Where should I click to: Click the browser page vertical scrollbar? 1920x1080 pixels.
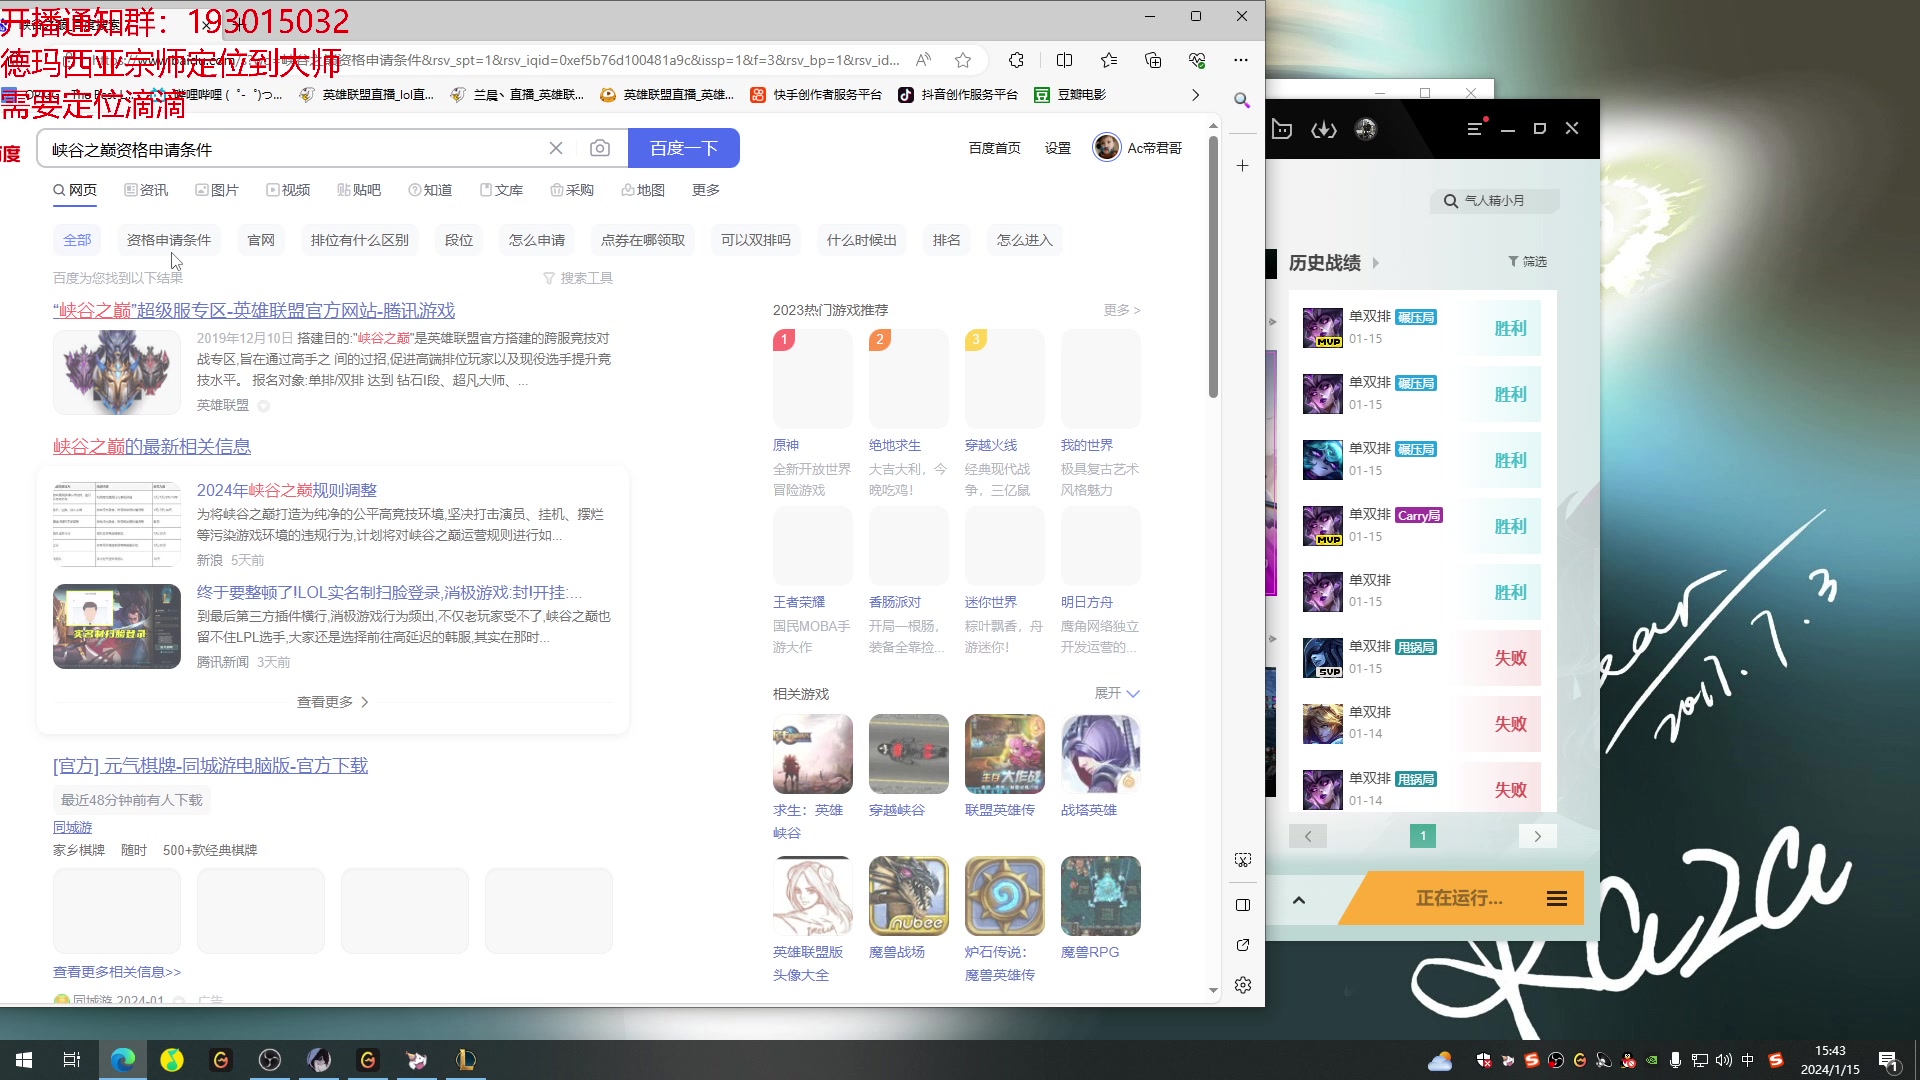1213,267
